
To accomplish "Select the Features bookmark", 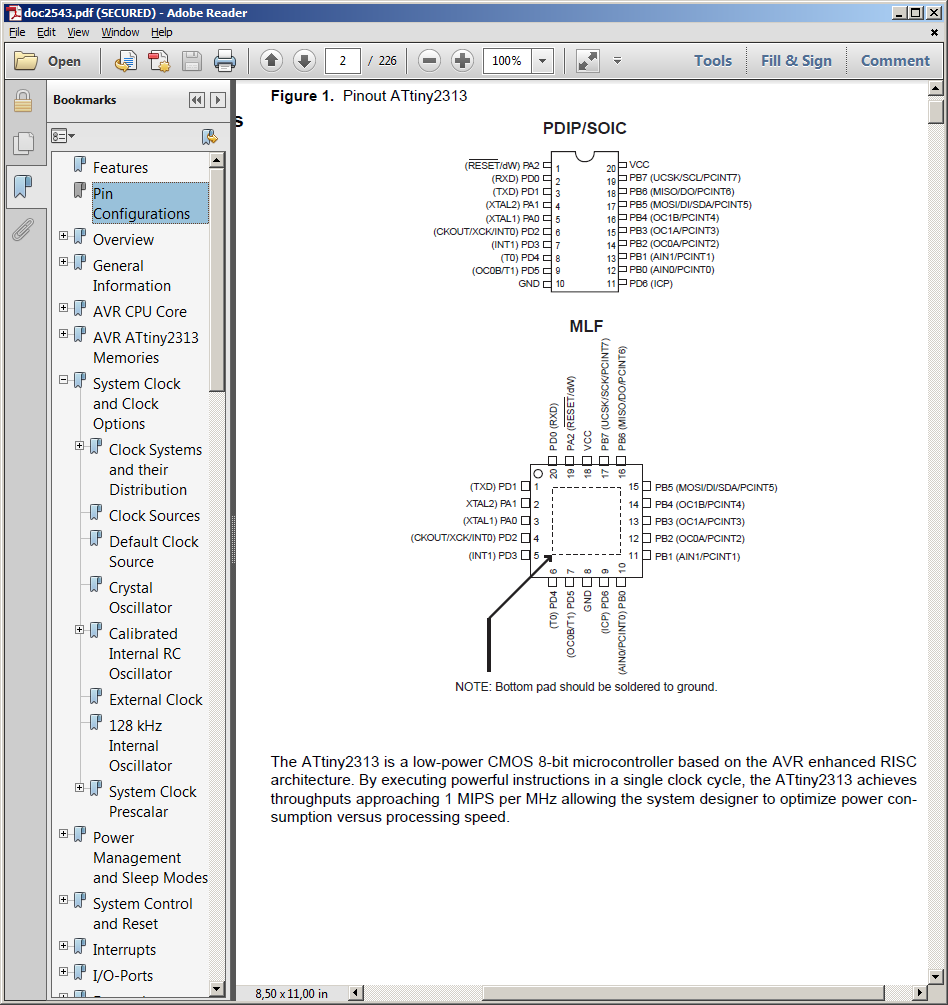I will pos(121,168).
